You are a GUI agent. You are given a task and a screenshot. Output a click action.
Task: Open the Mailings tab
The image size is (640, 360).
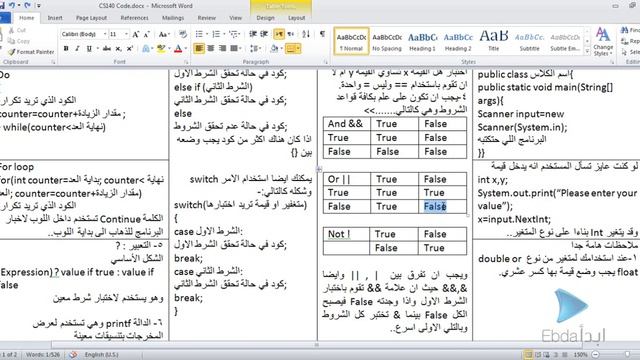173,18
